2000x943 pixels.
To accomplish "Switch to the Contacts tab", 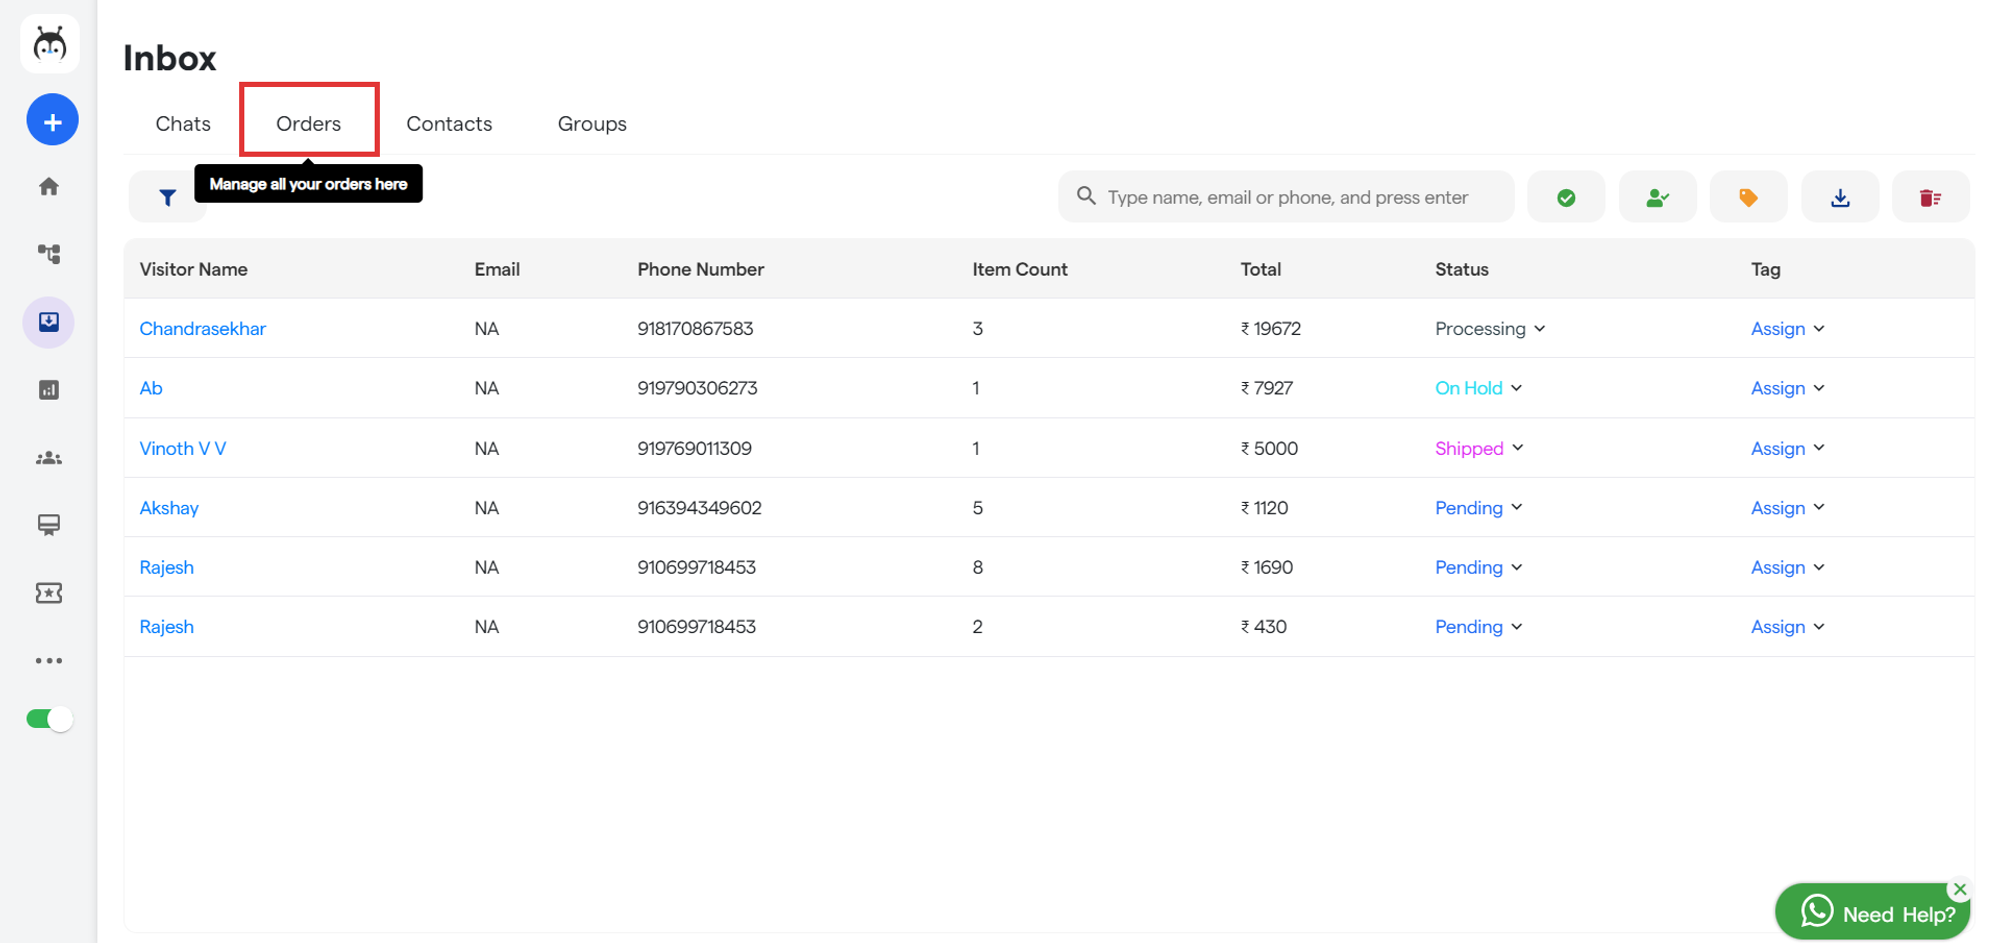I will (x=449, y=124).
